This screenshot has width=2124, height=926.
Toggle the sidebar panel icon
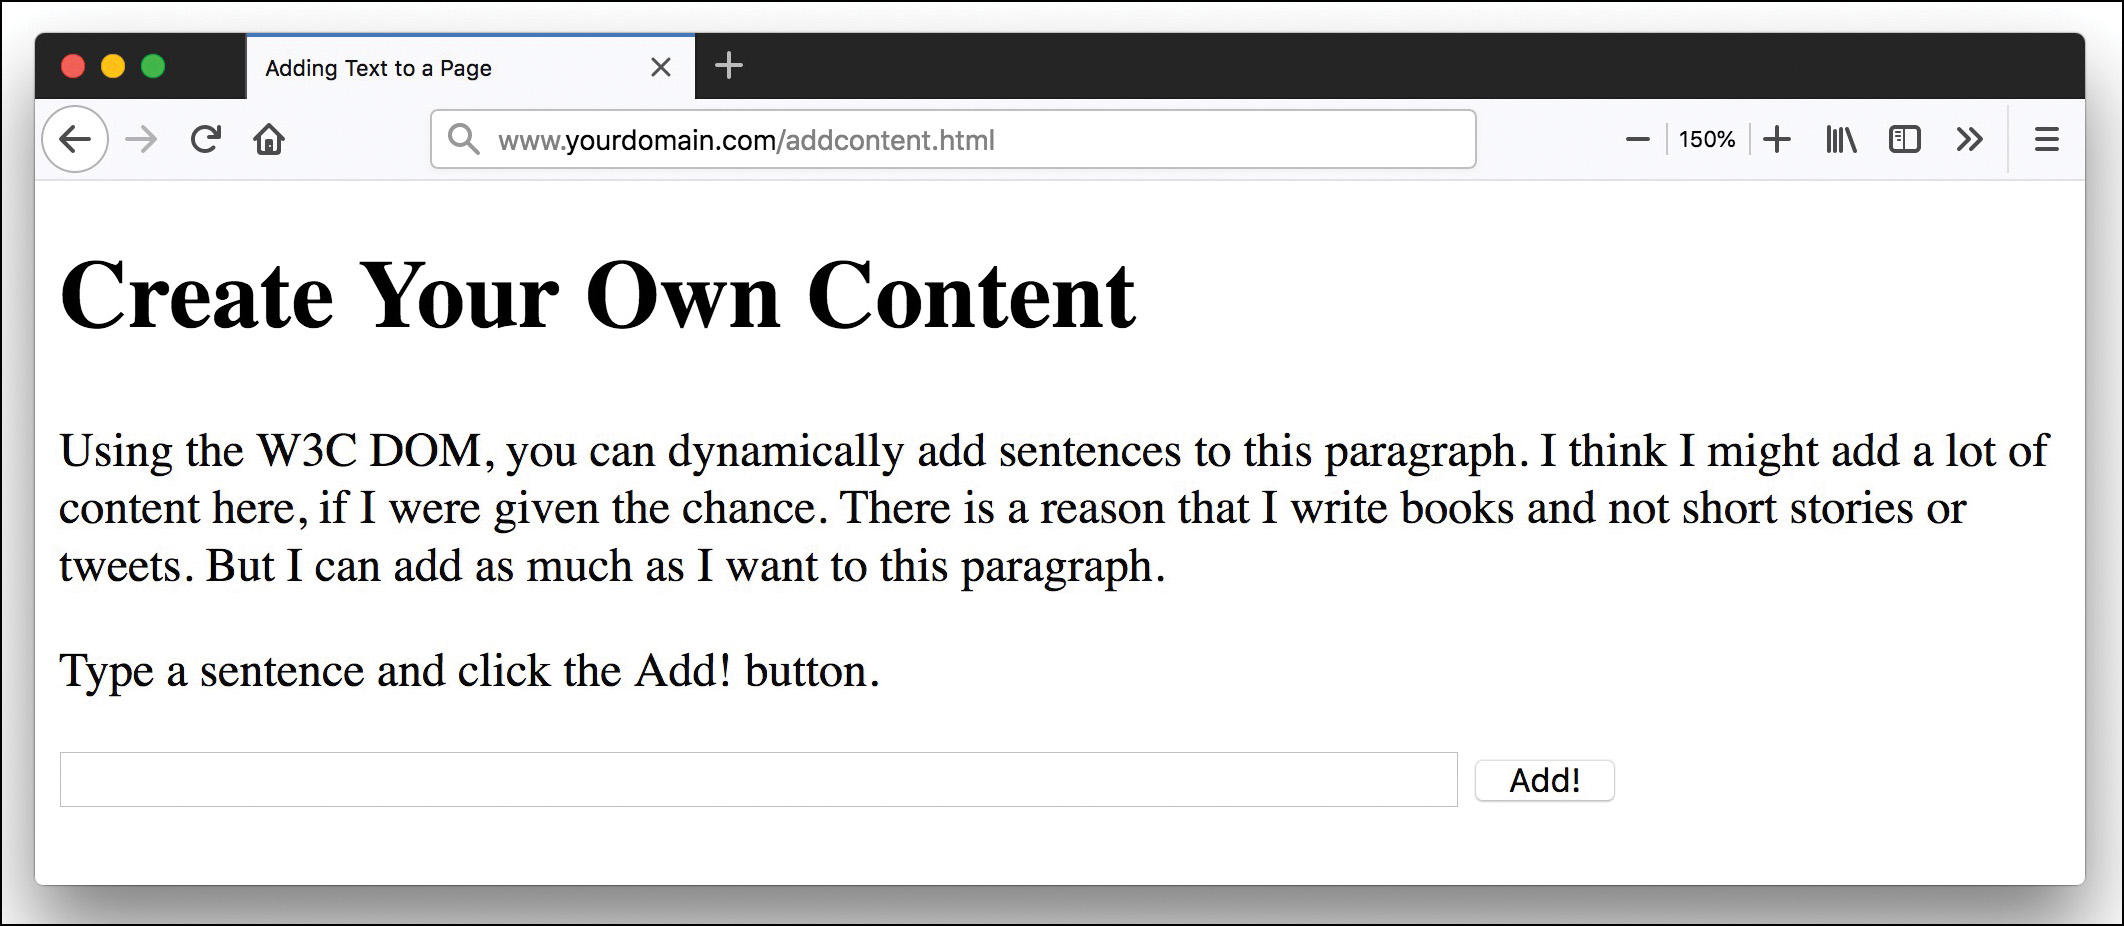pyautogui.click(x=1906, y=139)
